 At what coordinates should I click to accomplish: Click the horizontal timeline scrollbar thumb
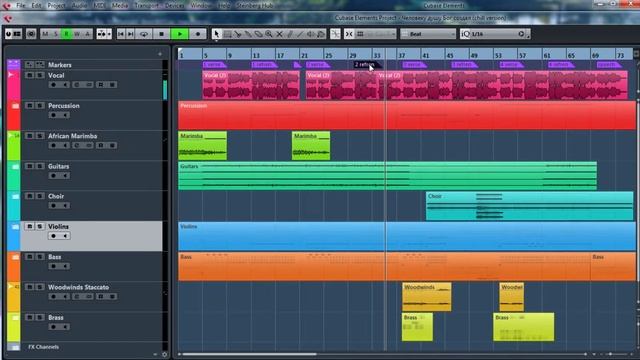click(x=249, y=354)
